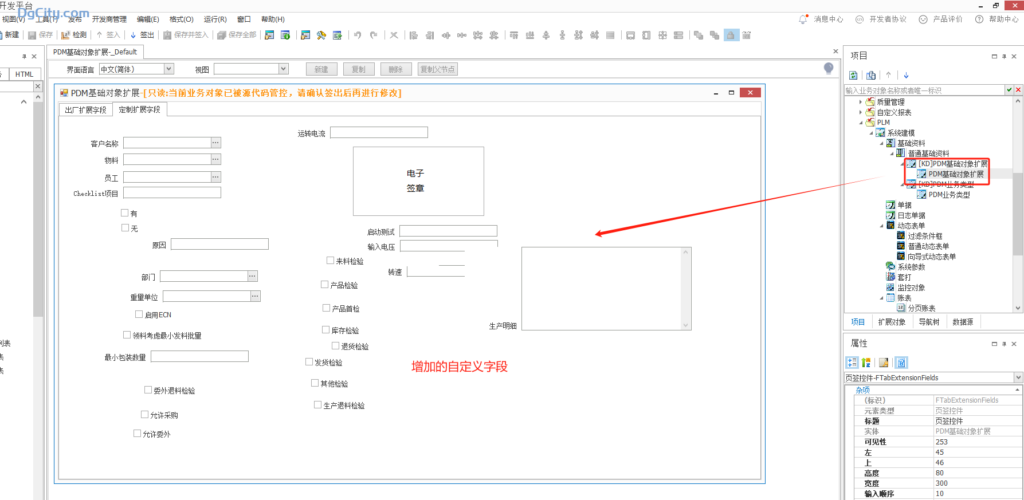The image size is (1024, 500).
Task: Click the ellipsis button beside 物料 field
Action: click(216, 159)
